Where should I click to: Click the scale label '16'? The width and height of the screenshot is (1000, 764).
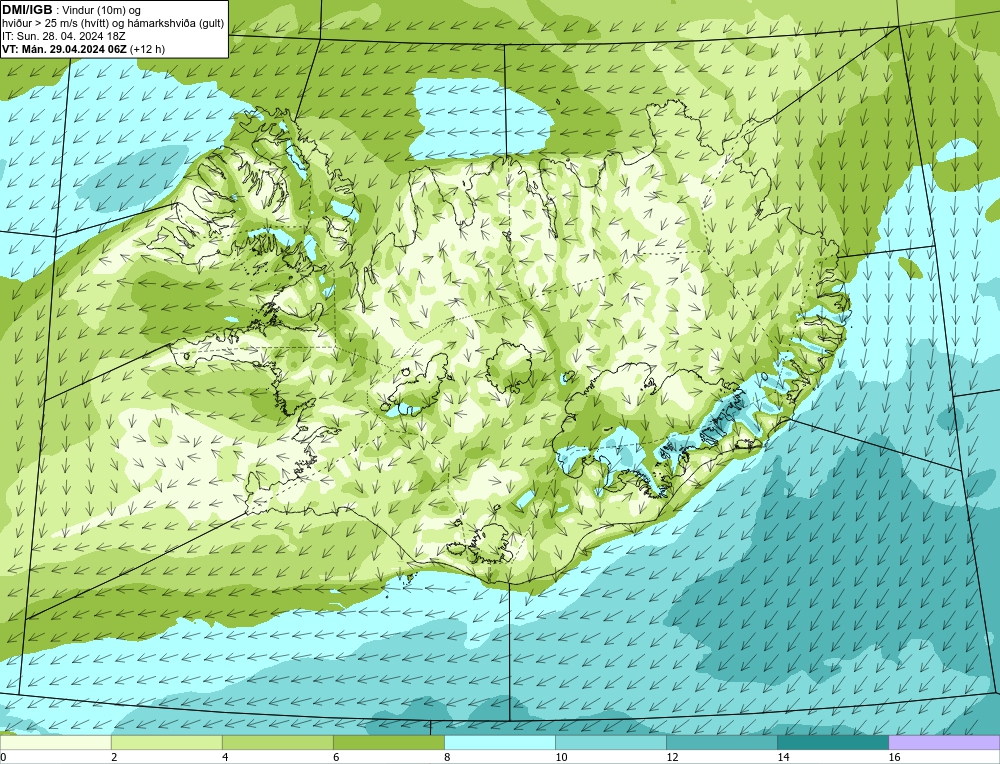tap(893, 757)
